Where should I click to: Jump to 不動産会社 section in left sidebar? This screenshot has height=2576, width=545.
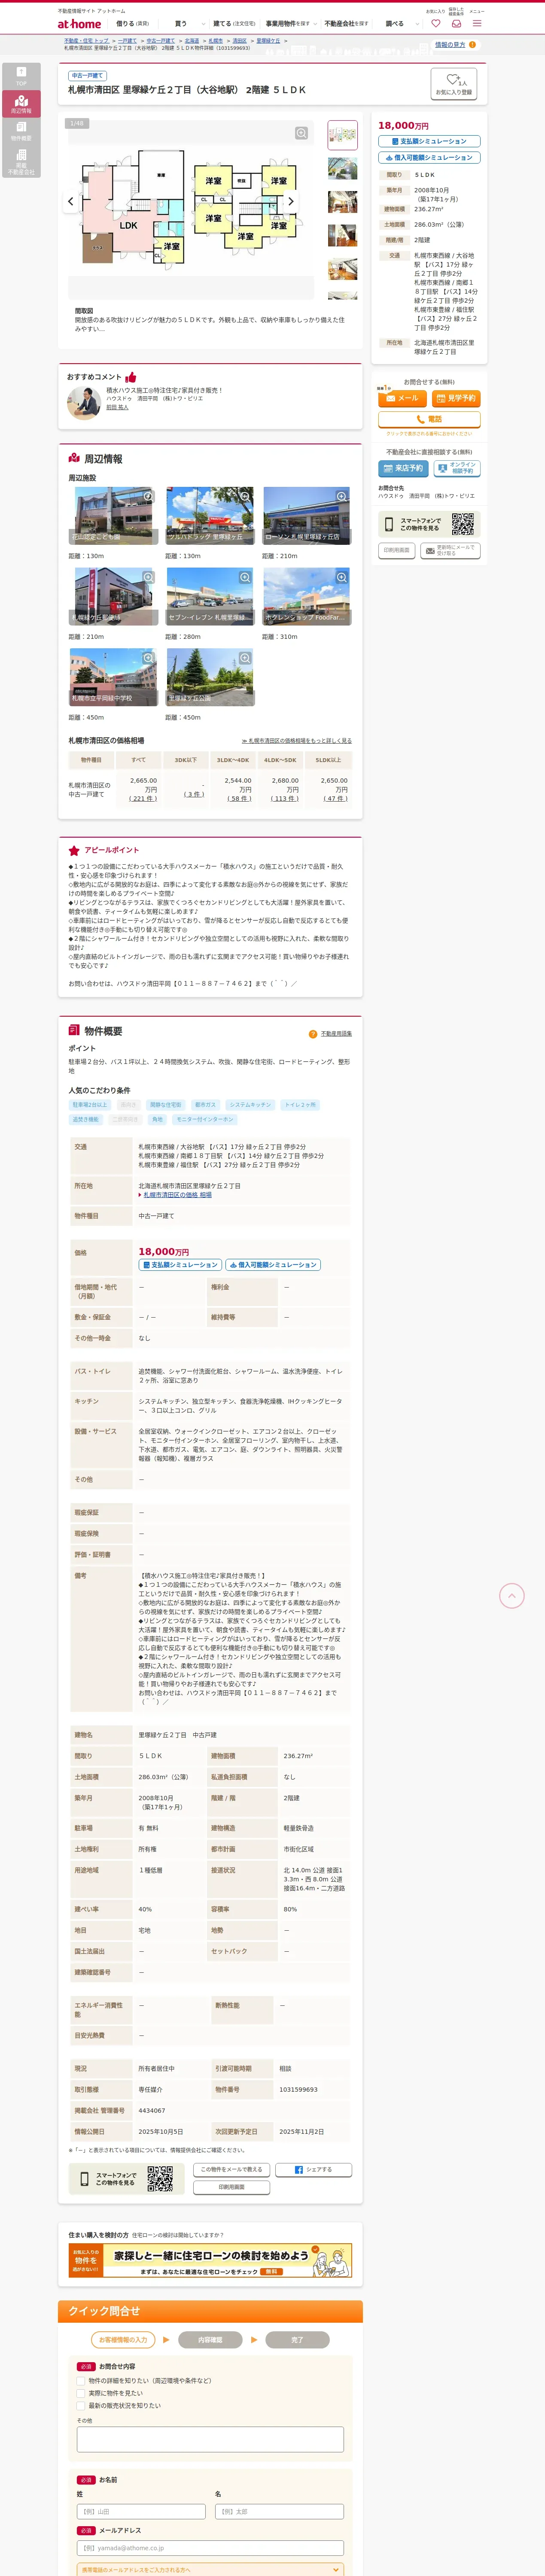coord(21,162)
